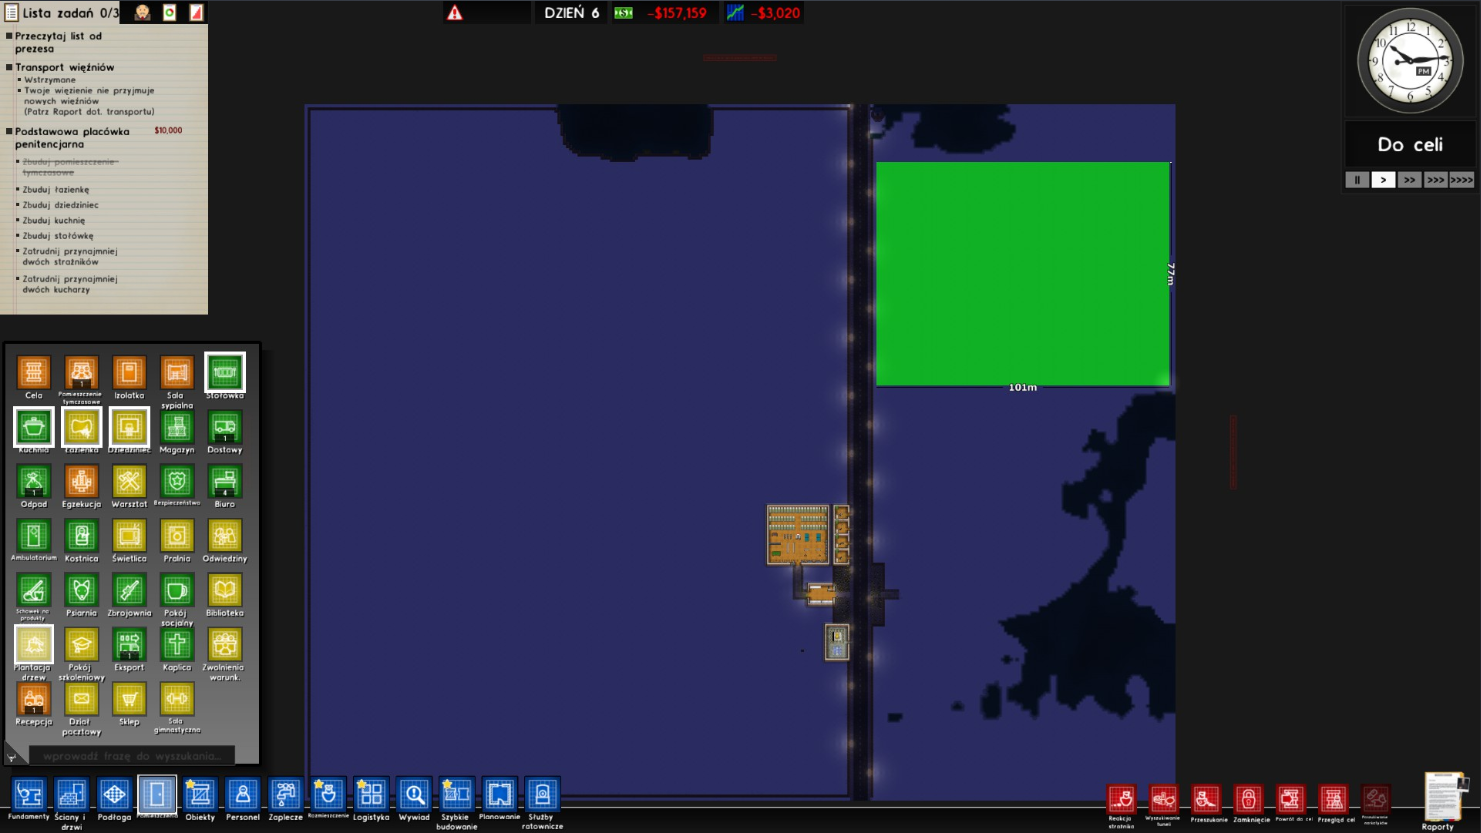Image resolution: width=1481 pixels, height=833 pixels.
Task: Select the Stołówka room icon
Action: [x=225, y=373]
